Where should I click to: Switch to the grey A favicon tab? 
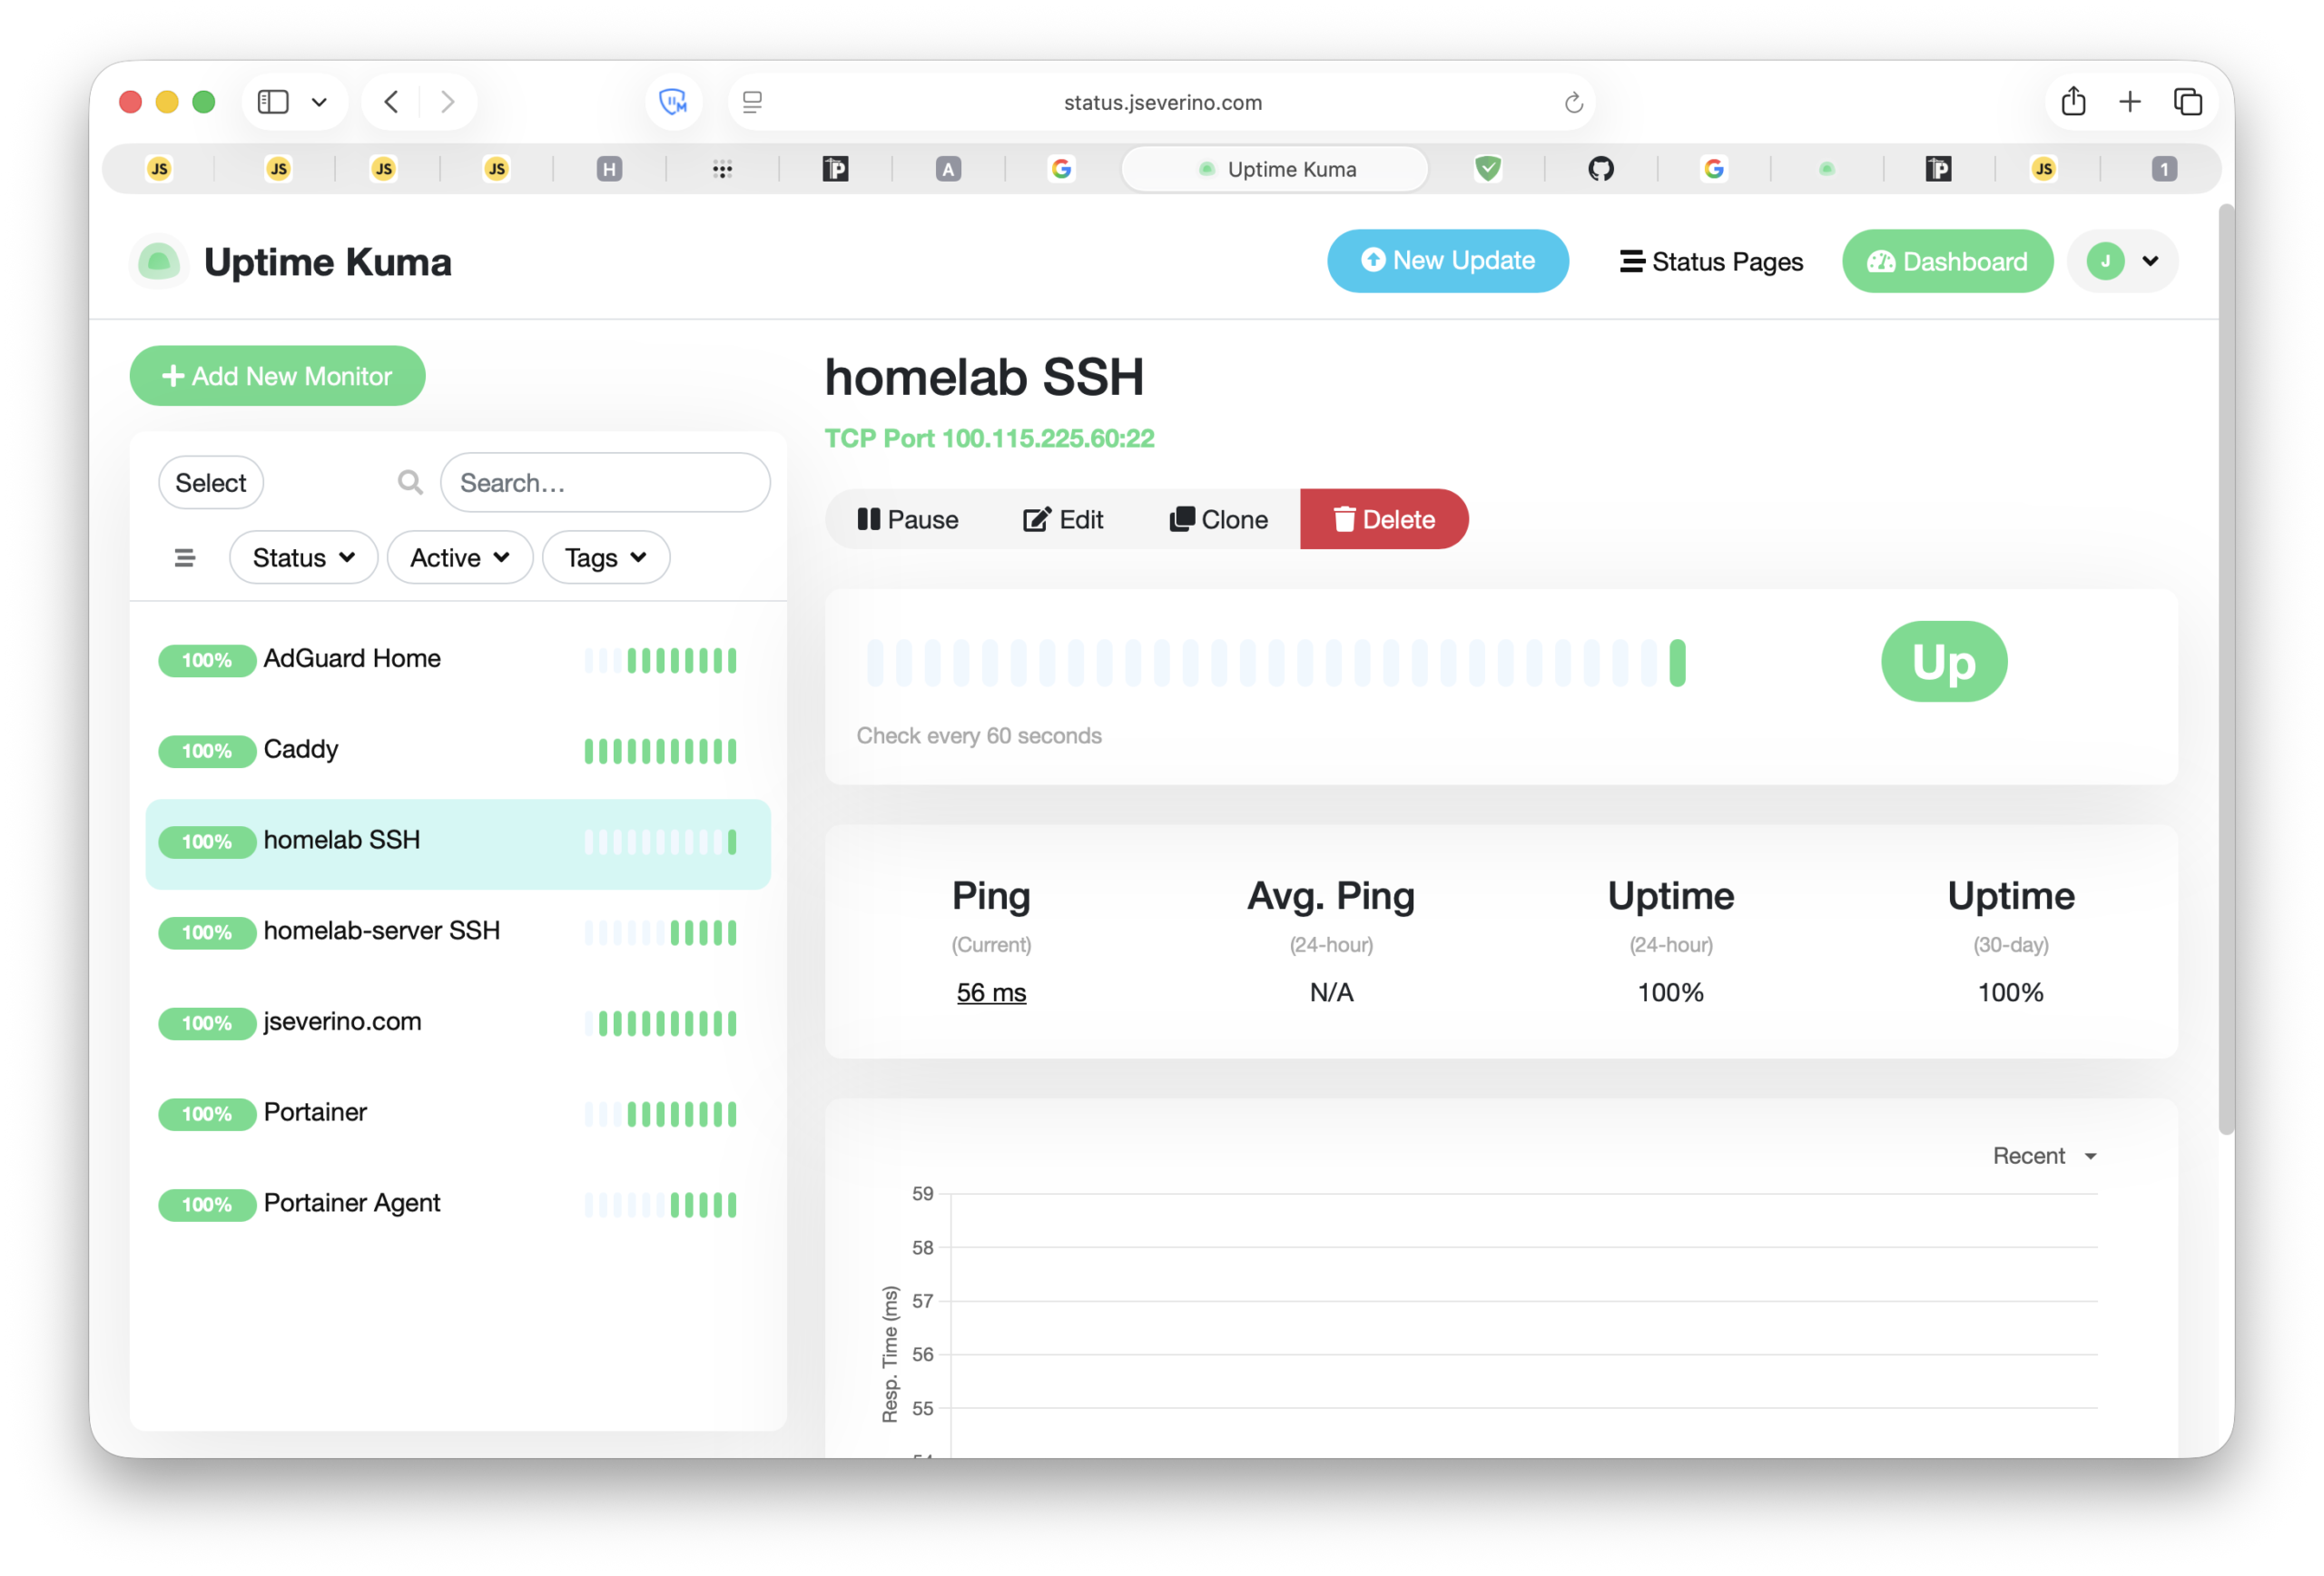pos(948,169)
